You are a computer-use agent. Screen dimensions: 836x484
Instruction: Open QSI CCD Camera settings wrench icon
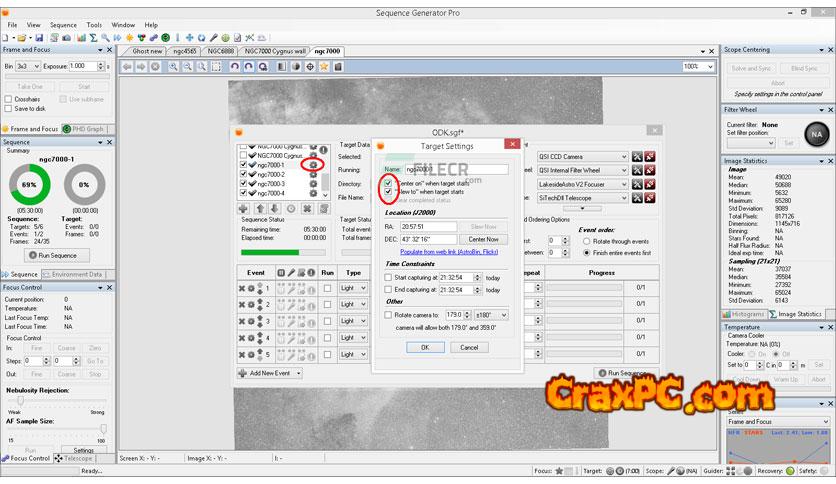[x=636, y=157]
